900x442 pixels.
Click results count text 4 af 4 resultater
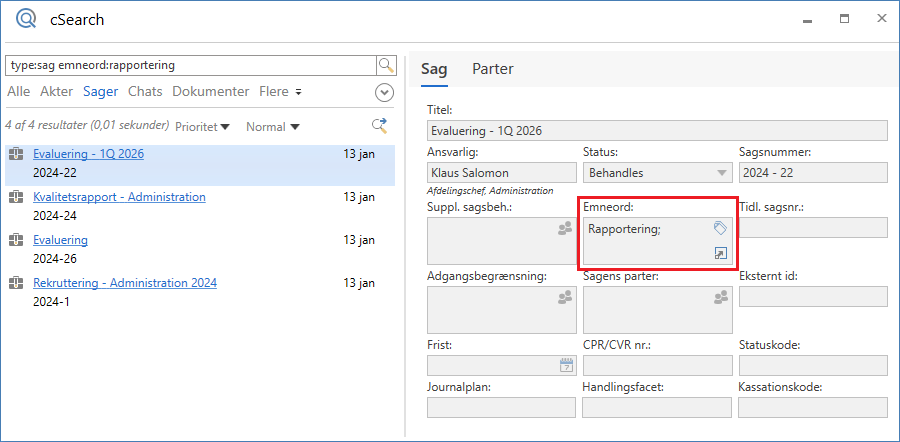coord(87,125)
